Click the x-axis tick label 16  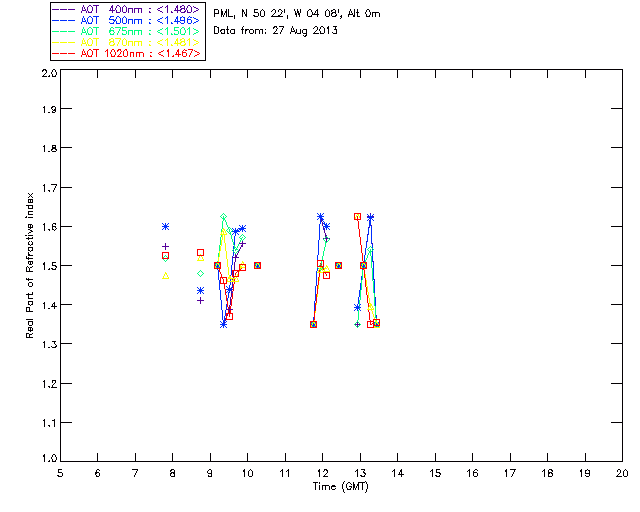[x=472, y=473]
